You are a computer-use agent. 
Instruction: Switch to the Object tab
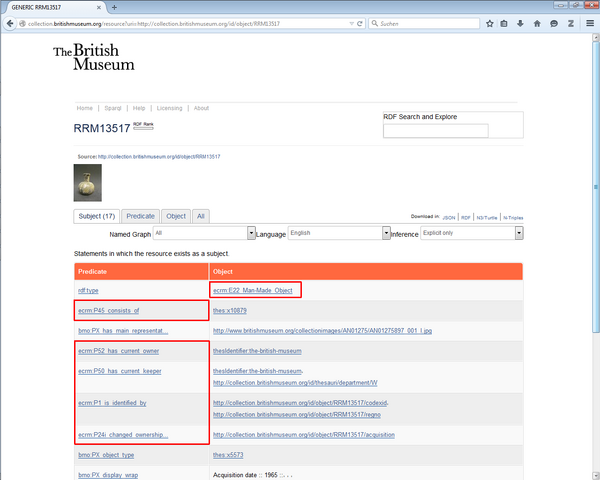click(176, 216)
